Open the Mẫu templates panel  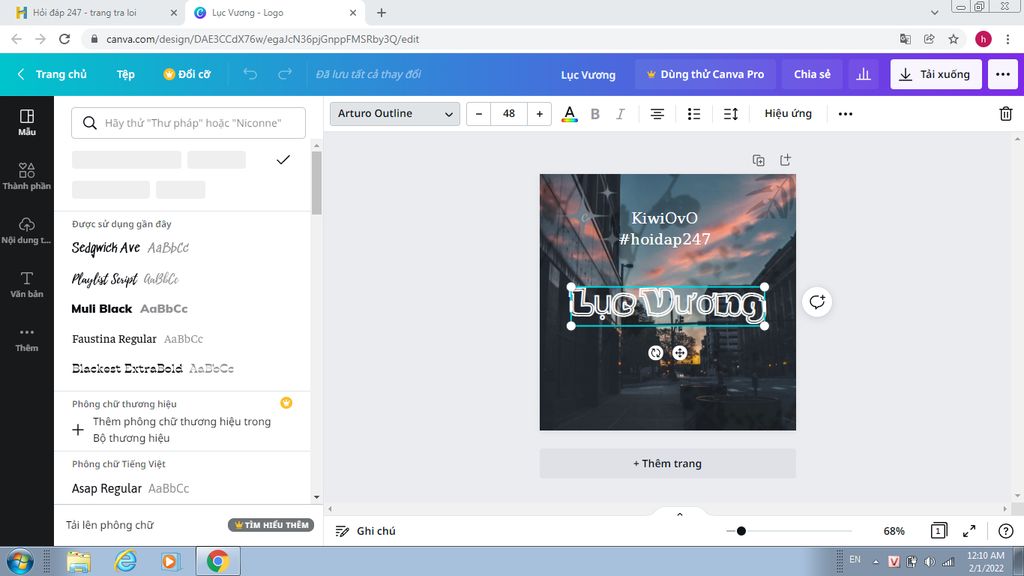point(27,122)
